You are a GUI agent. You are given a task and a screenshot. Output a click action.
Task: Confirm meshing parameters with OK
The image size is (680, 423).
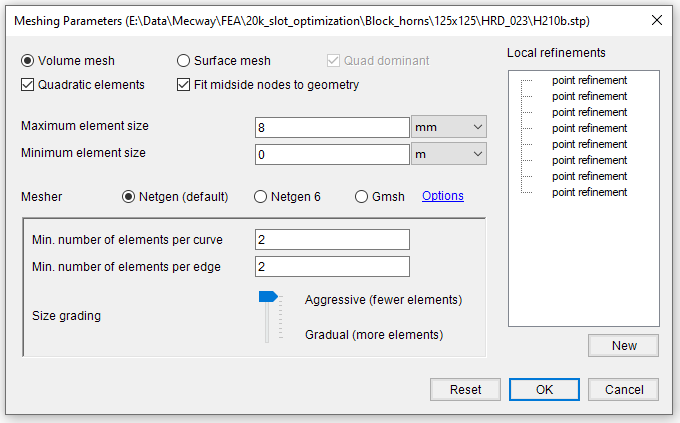pyautogui.click(x=544, y=390)
